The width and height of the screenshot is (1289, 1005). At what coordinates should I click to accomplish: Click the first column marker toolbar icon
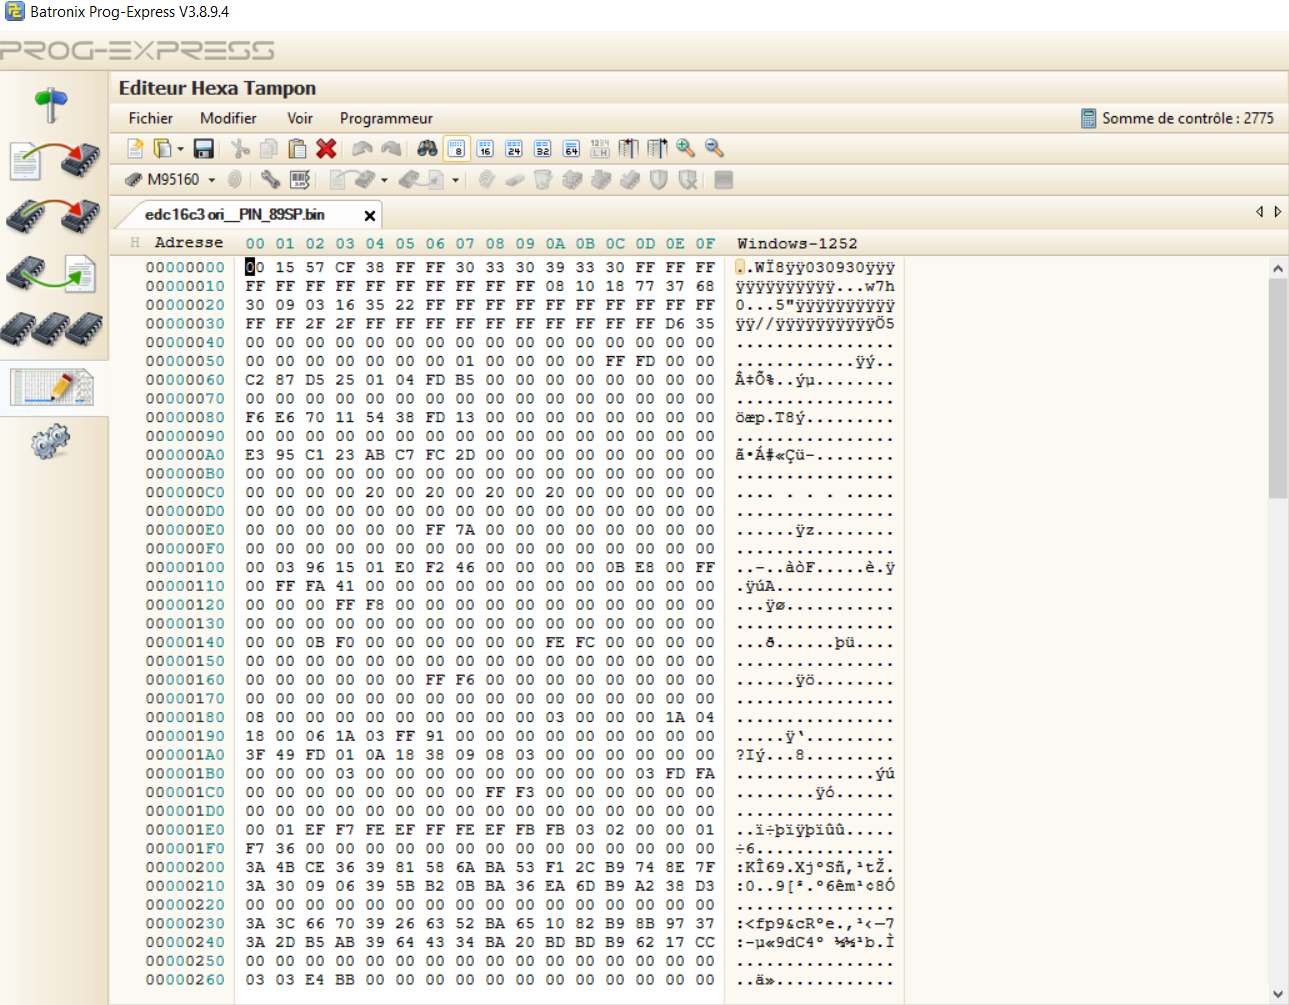point(628,148)
